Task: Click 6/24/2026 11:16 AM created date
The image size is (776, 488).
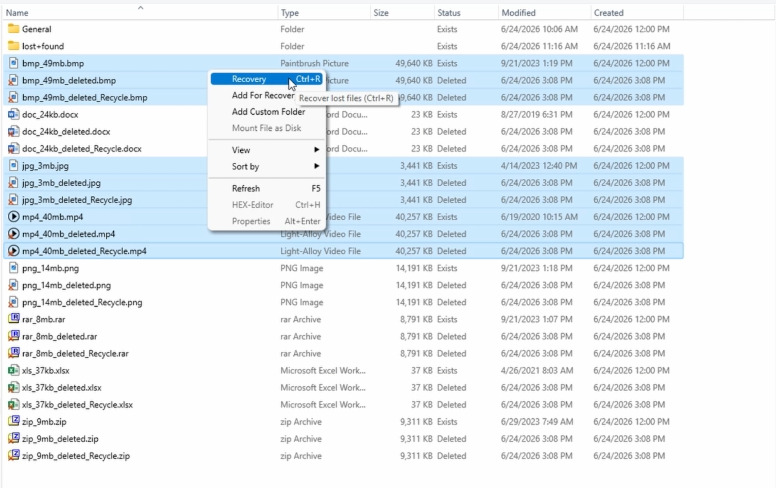Action: [x=631, y=46]
